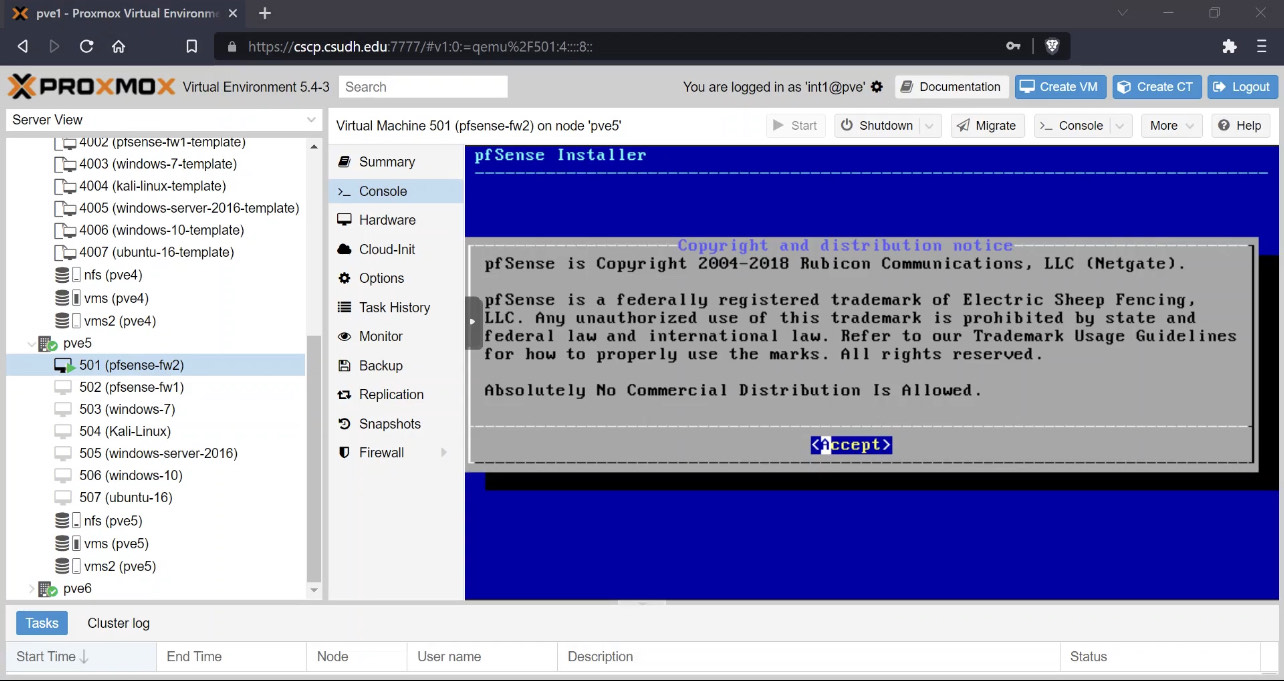Open Brave Shields lion icon

[x=1052, y=46]
